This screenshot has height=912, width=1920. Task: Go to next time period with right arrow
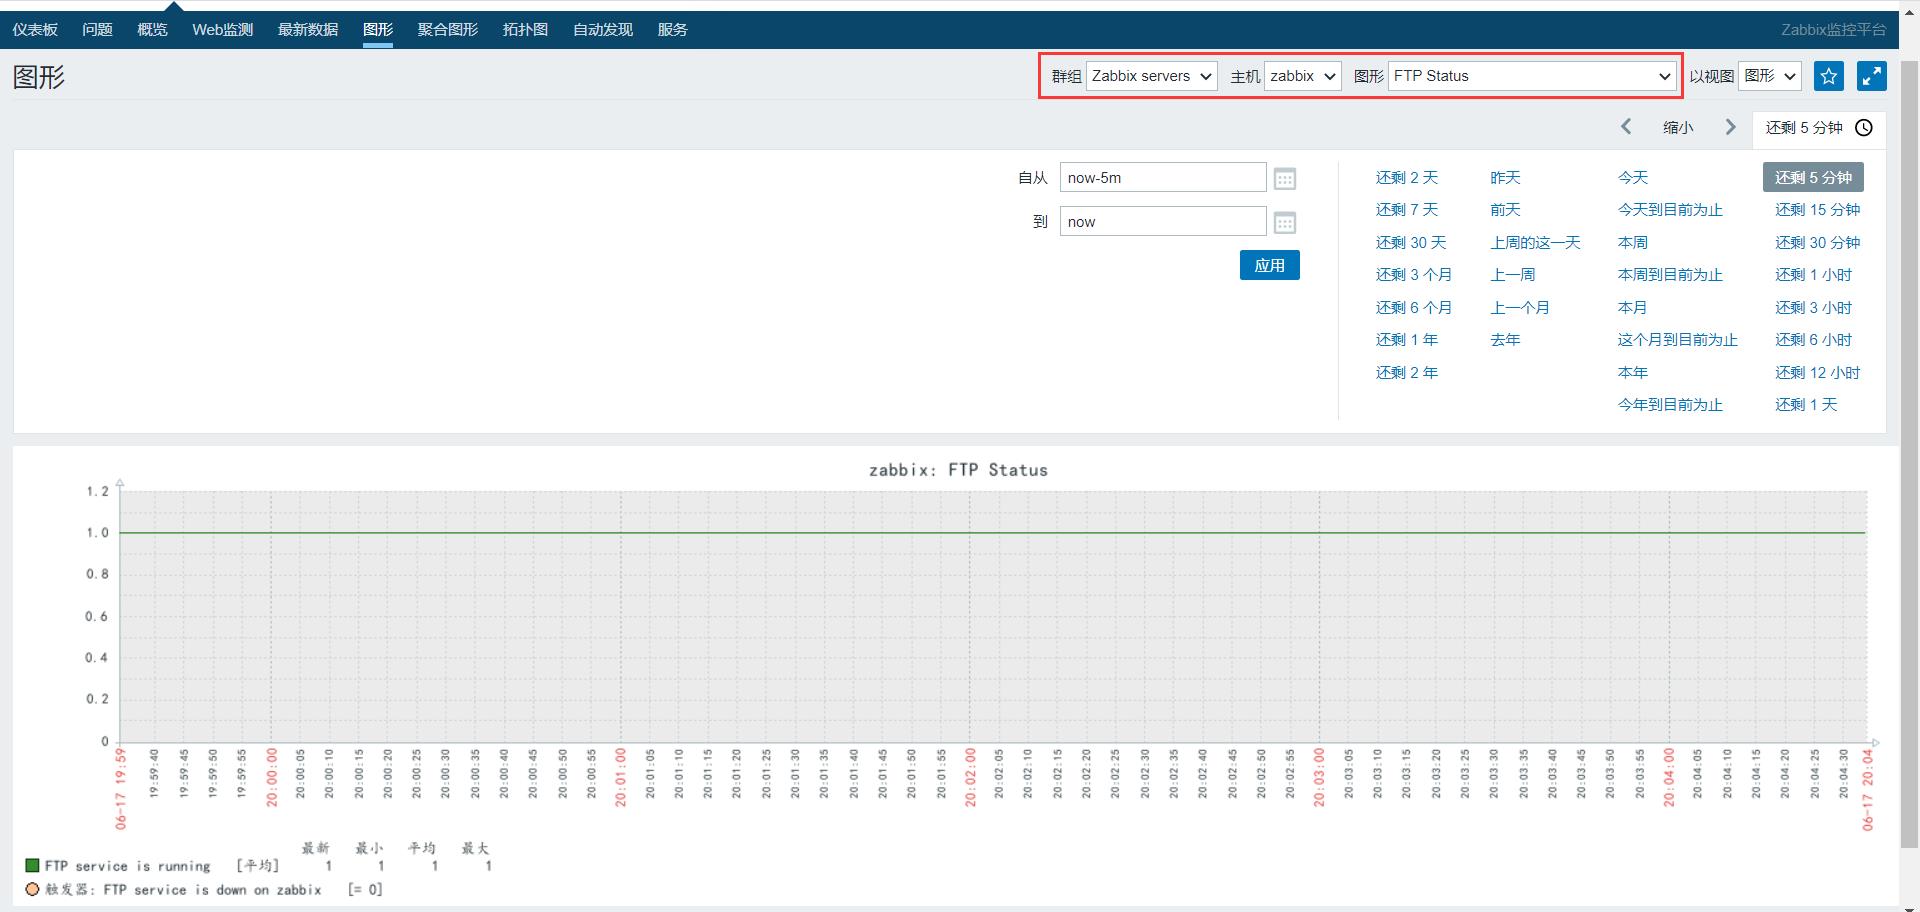pos(1731,127)
